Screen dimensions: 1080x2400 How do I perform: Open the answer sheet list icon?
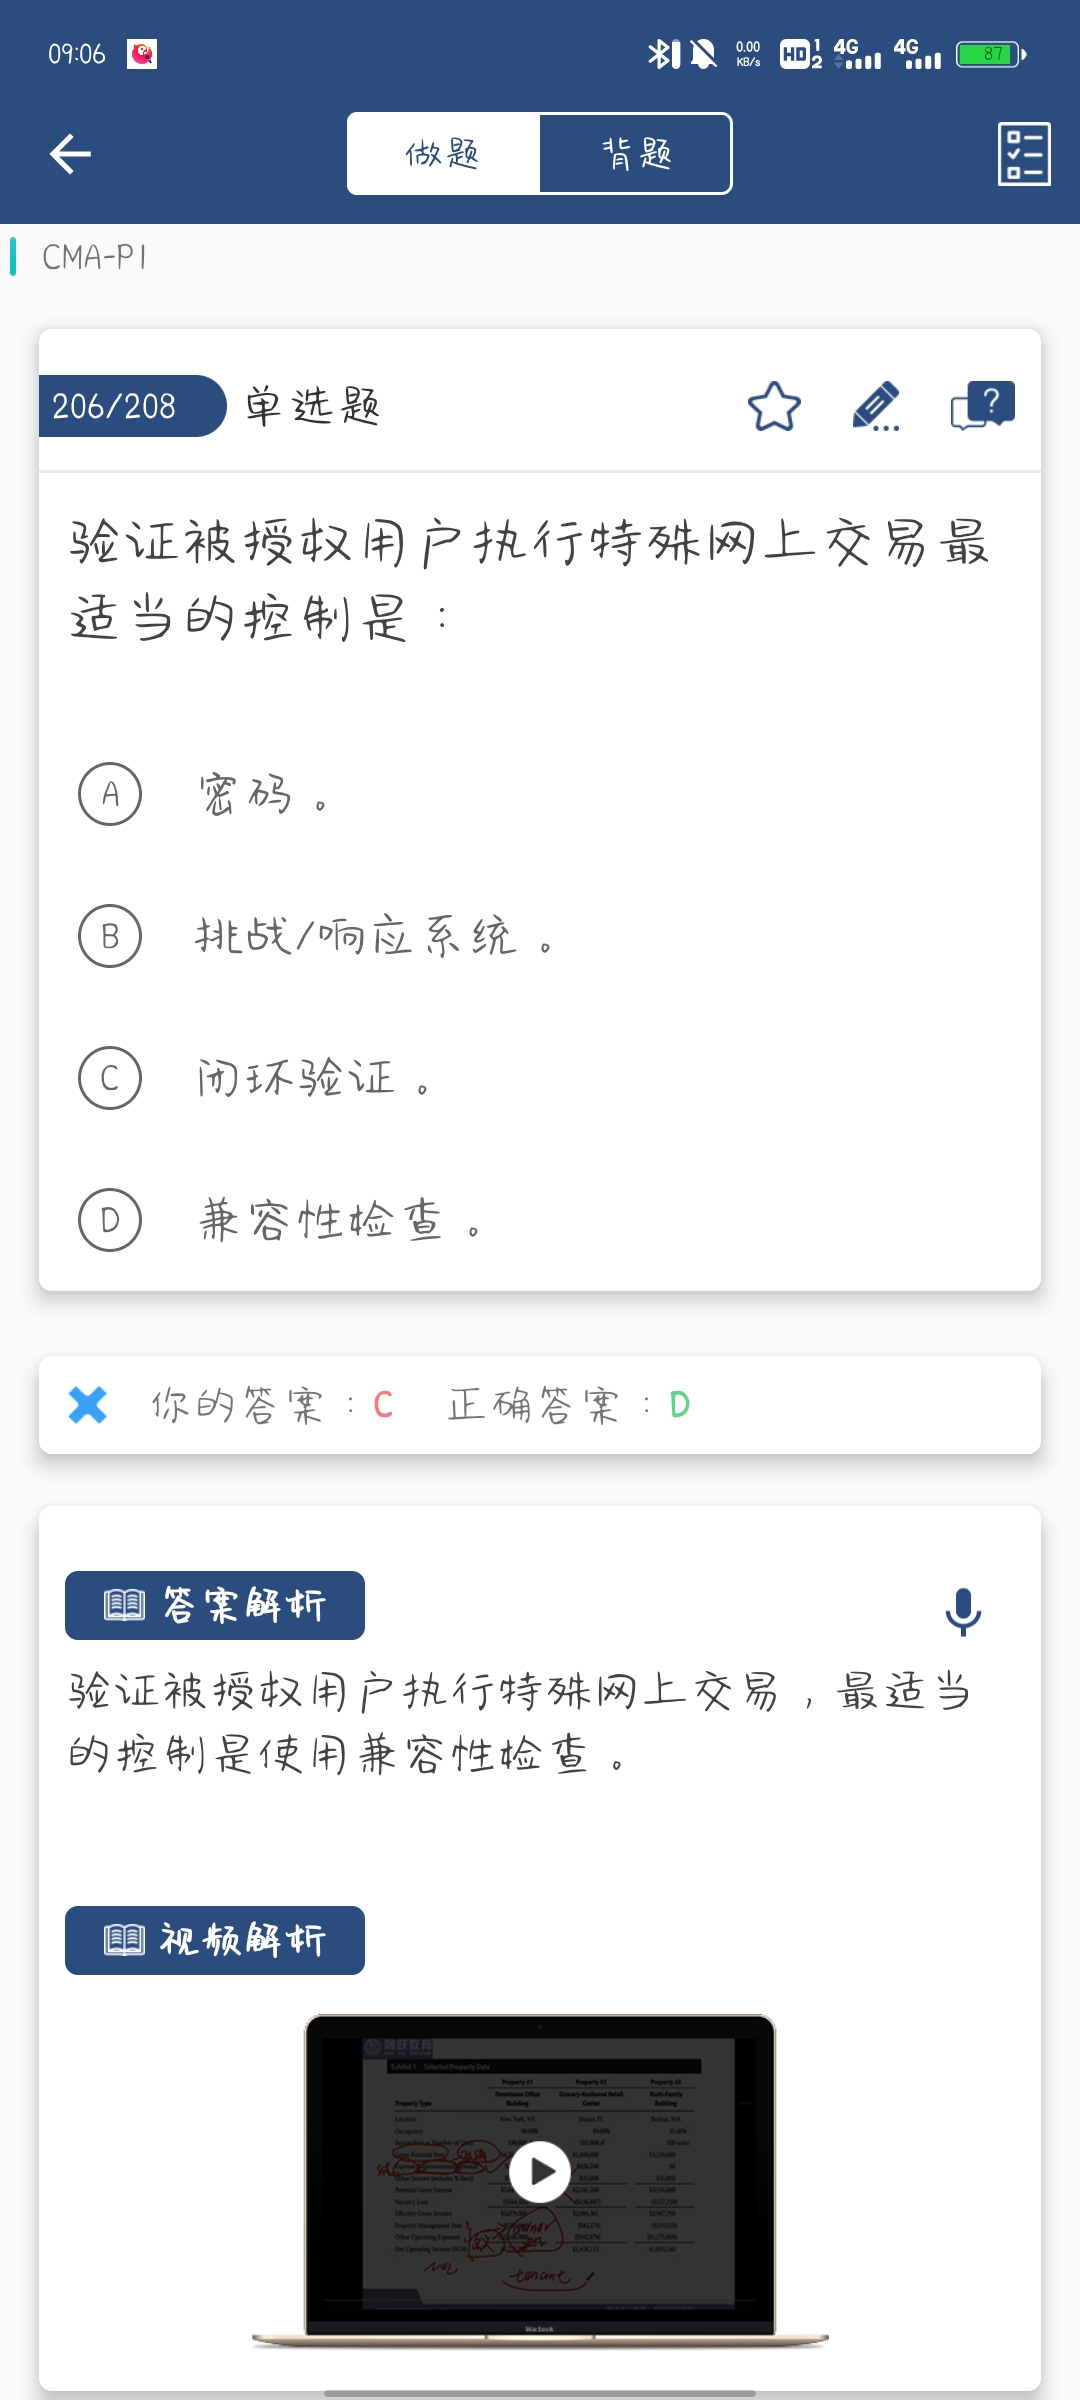coord(1024,154)
